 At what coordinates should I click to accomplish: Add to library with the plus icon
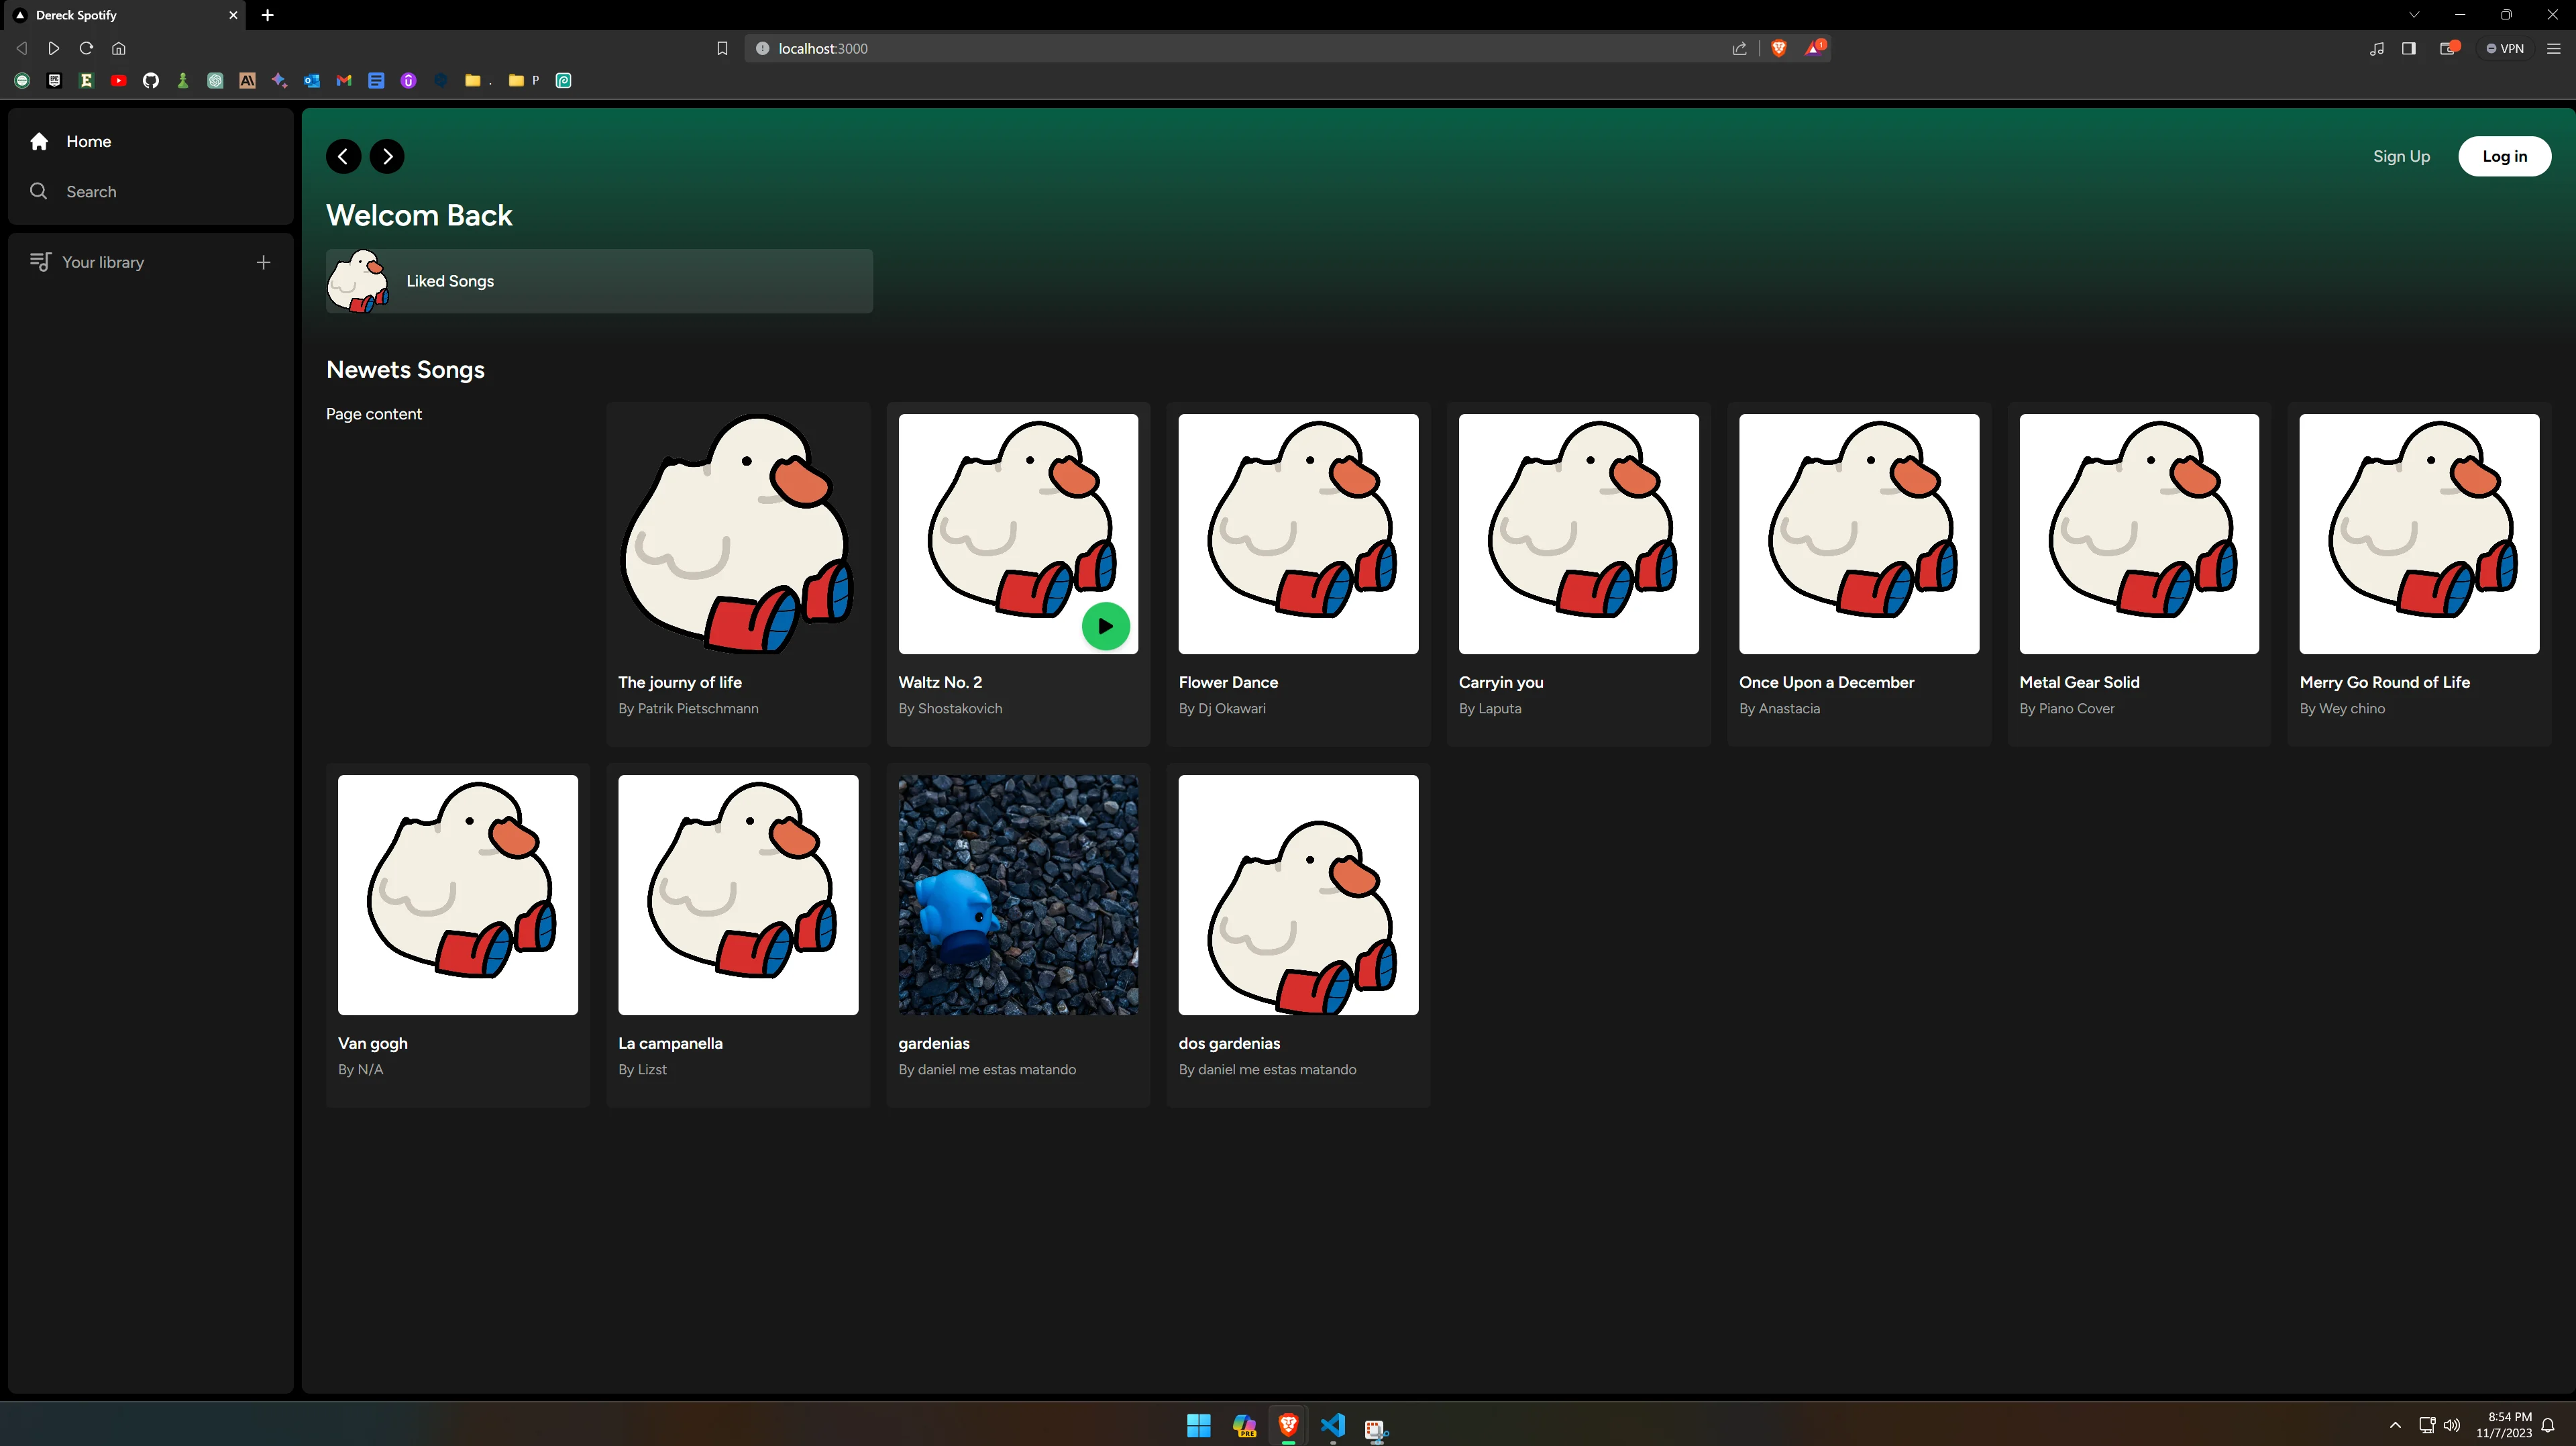click(x=263, y=262)
